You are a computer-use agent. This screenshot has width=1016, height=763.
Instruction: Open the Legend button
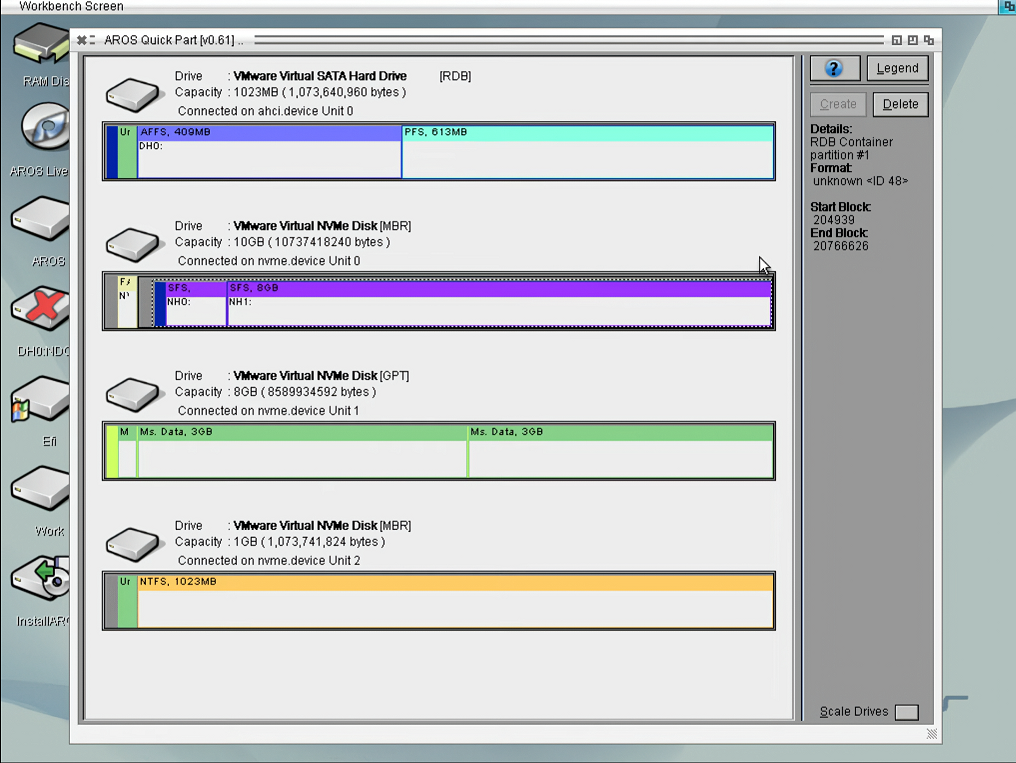click(x=897, y=68)
